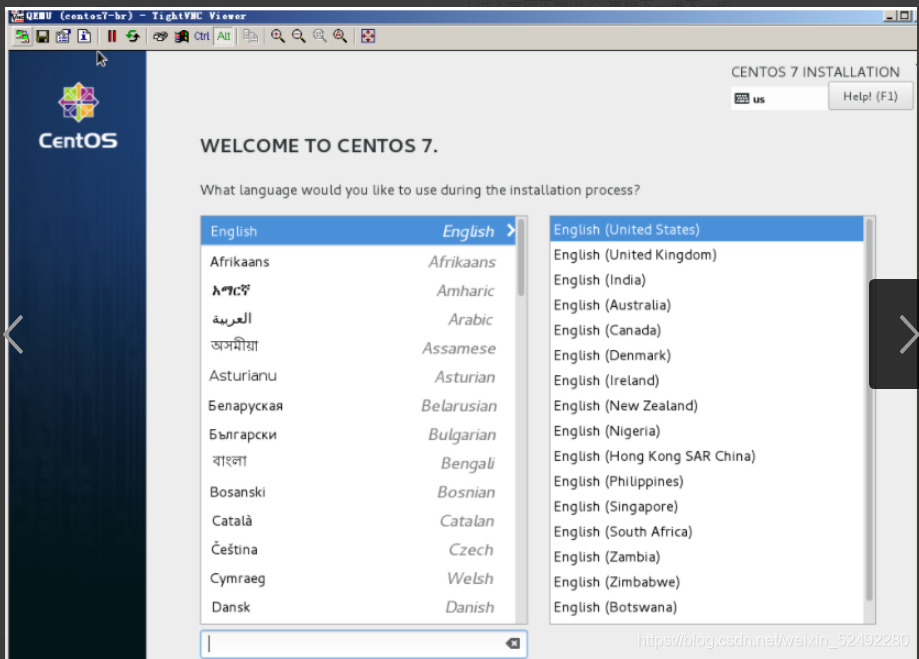Choose English (United Kingdom) locale
919x659 pixels.
pyautogui.click(x=706, y=254)
